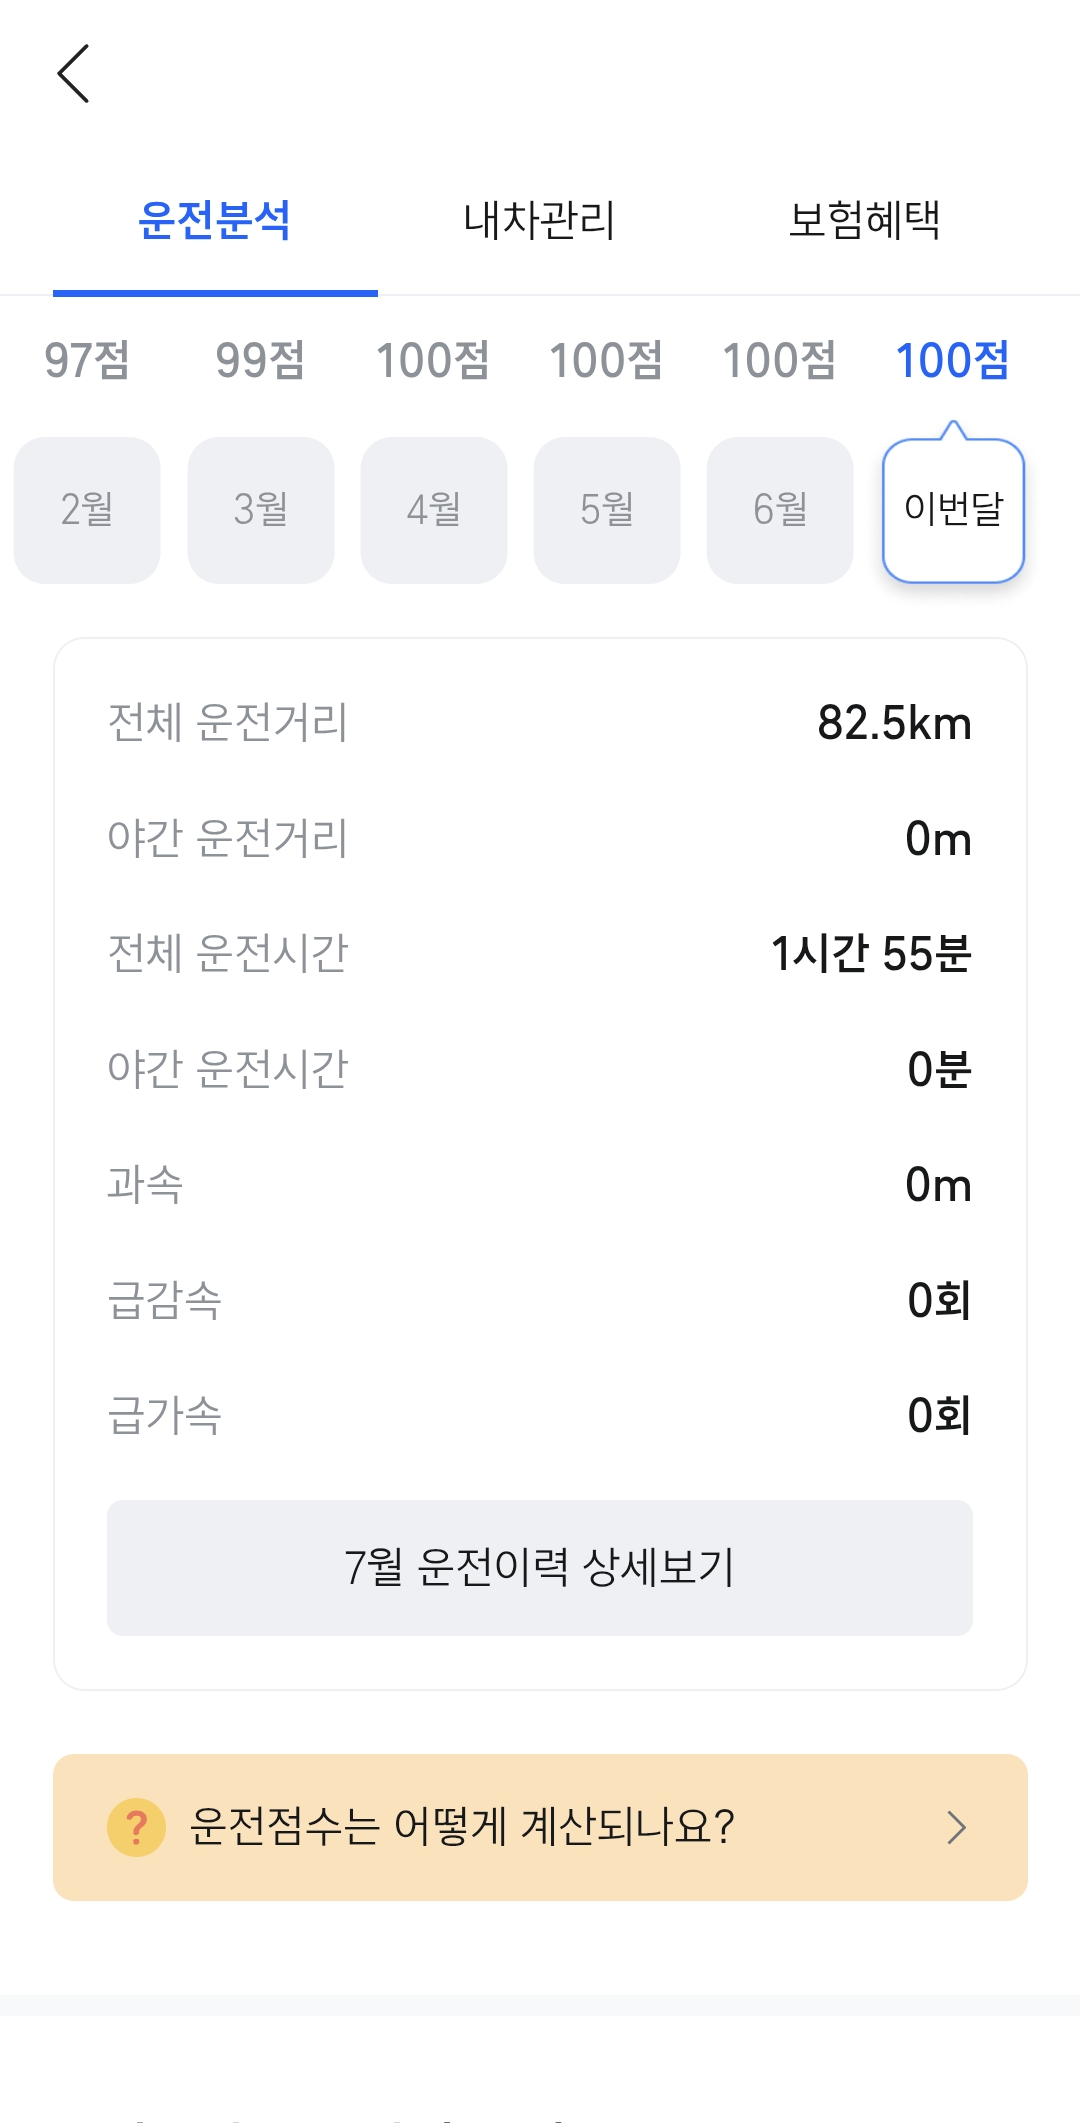Switch to the 운전분석 tab
This screenshot has height=2123, width=1080.
[x=215, y=221]
